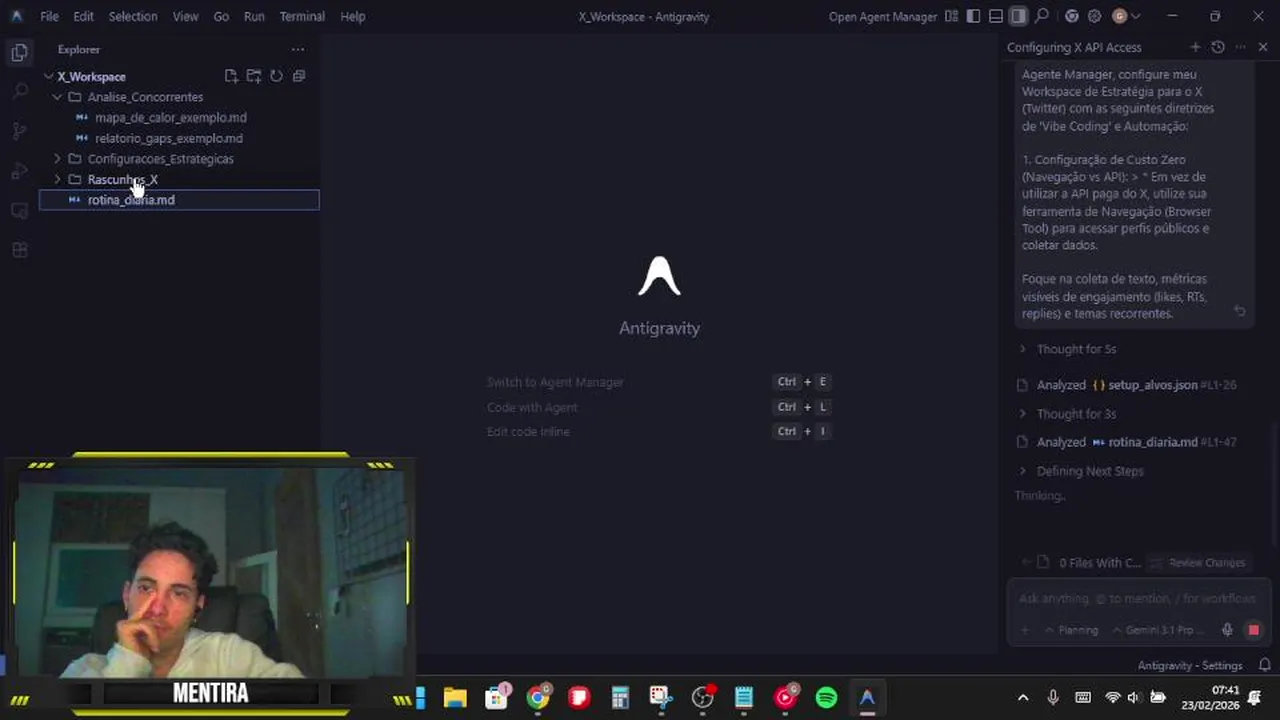Viewport: 1280px width, 720px height.
Task: Open File Explorer from the taskbar
Action: tap(455, 698)
